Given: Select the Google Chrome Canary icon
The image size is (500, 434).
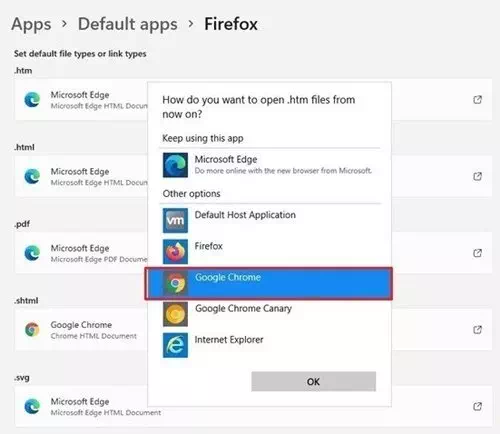Looking at the screenshot, I should [175, 314].
